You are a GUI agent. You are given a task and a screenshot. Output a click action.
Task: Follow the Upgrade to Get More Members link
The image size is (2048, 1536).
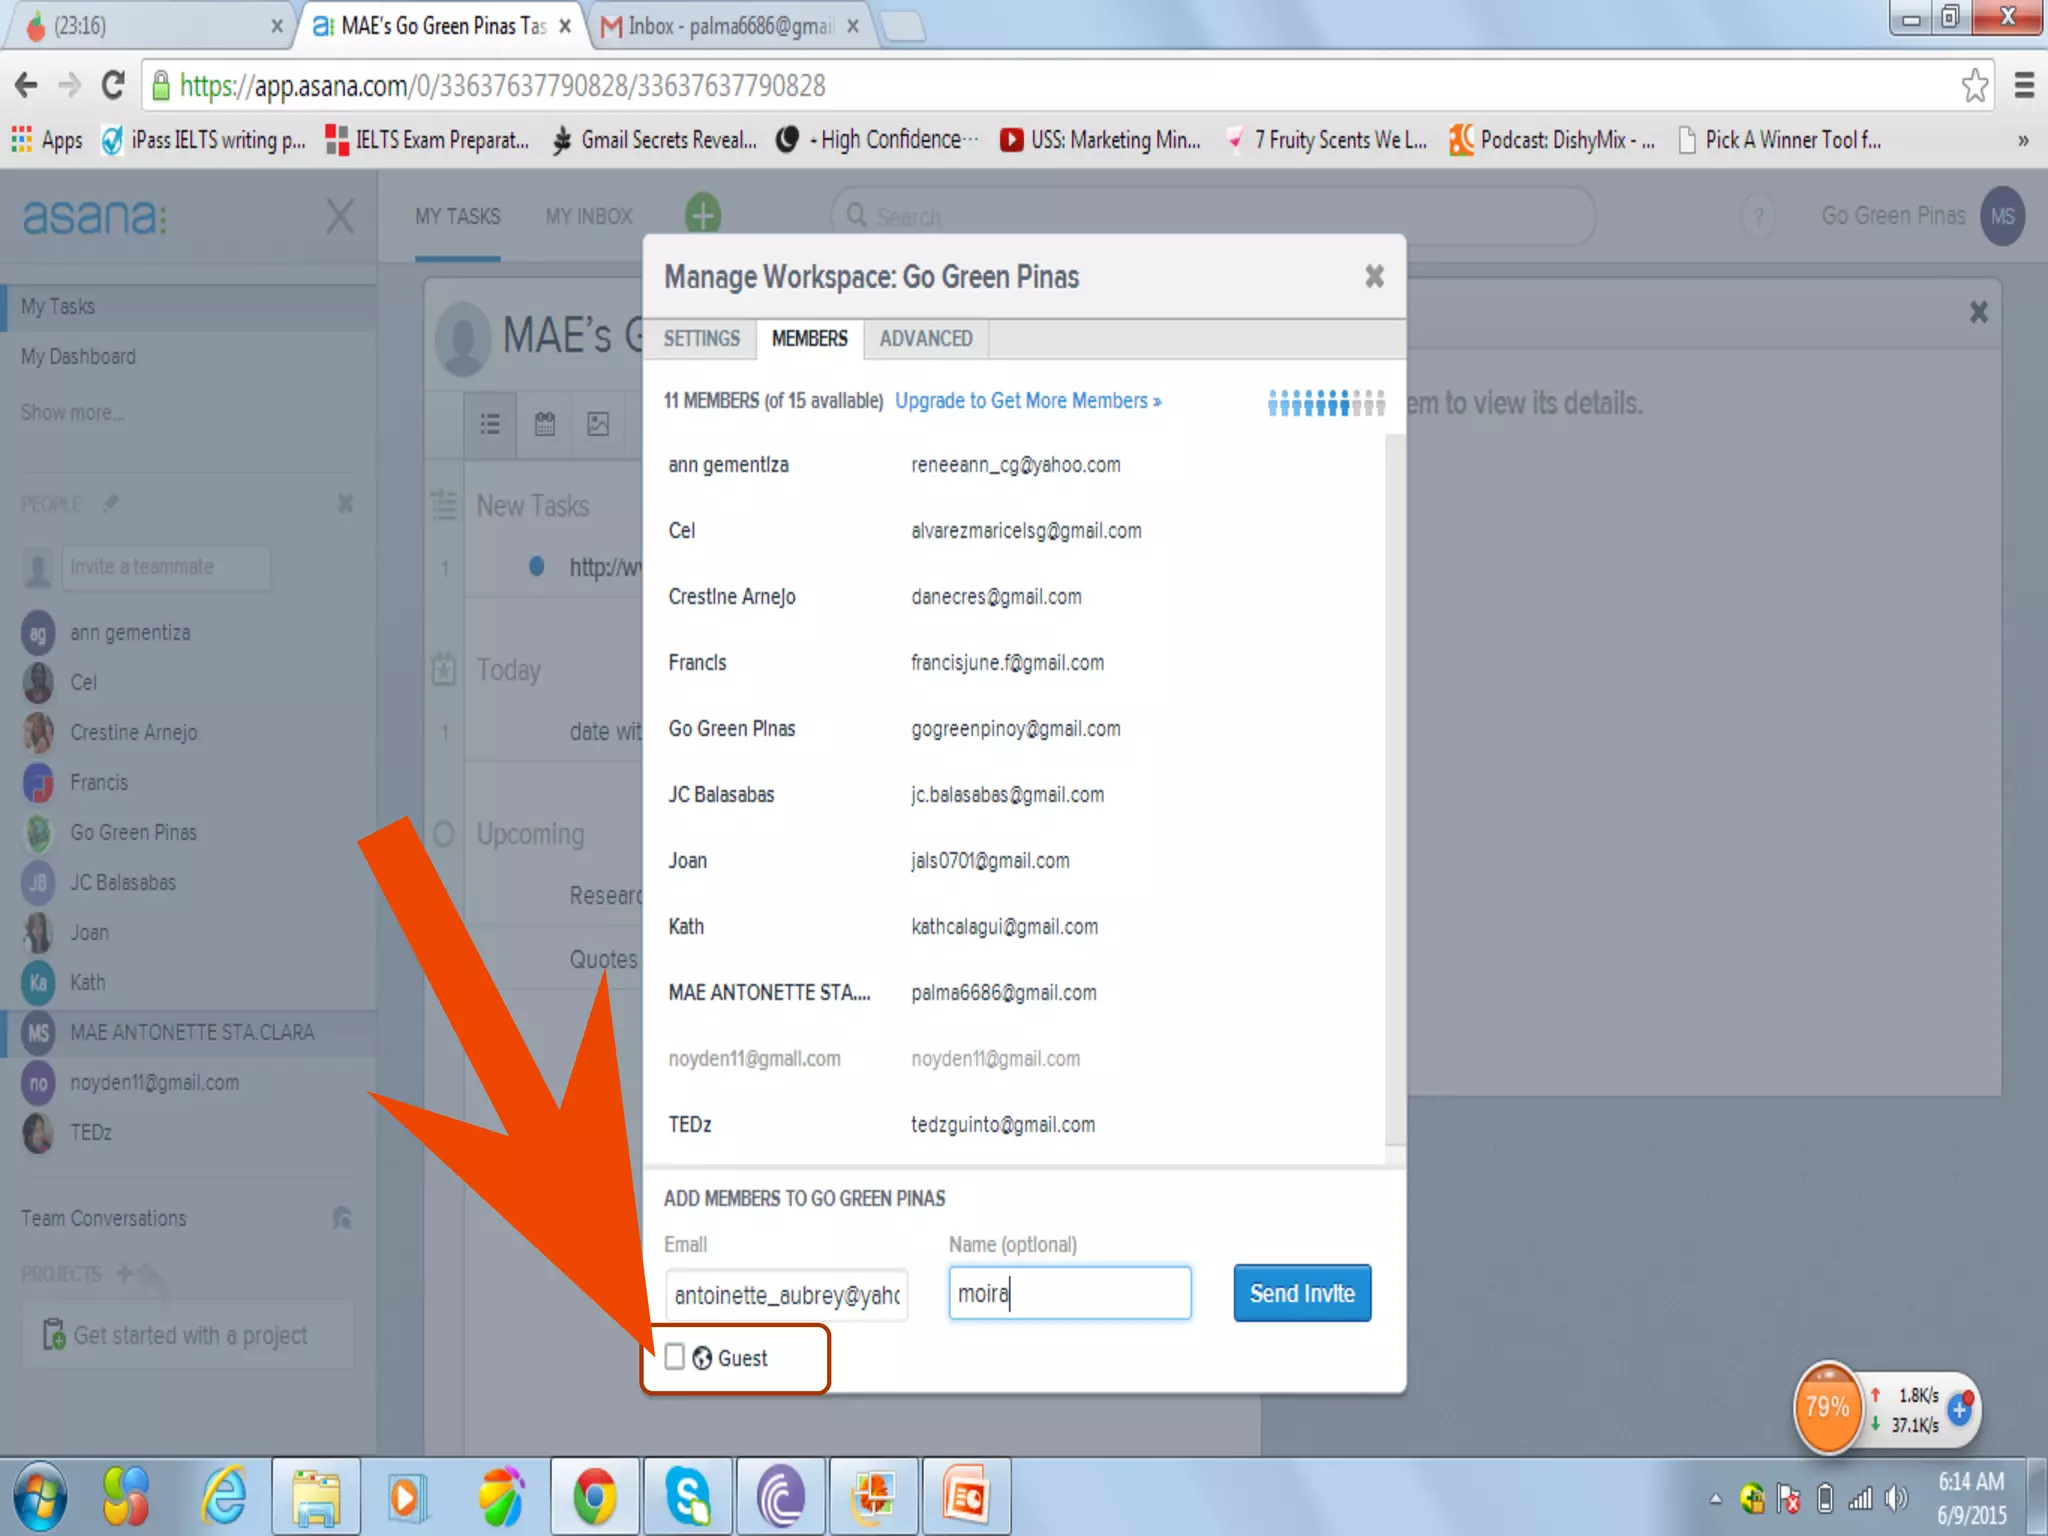click(x=1027, y=401)
